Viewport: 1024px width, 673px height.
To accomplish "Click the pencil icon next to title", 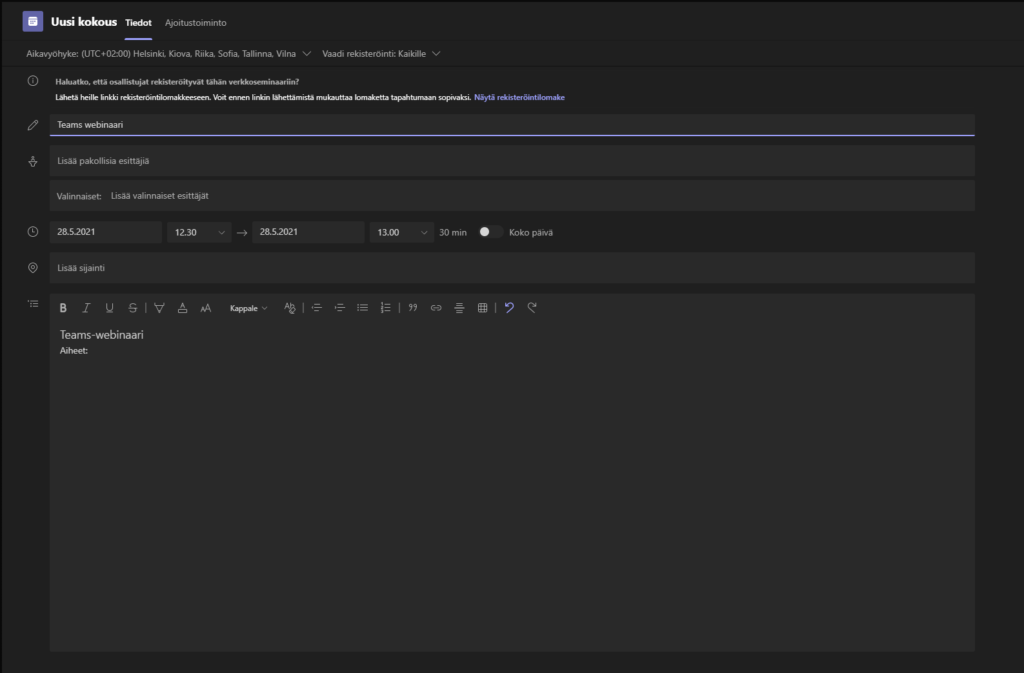I will (33, 125).
